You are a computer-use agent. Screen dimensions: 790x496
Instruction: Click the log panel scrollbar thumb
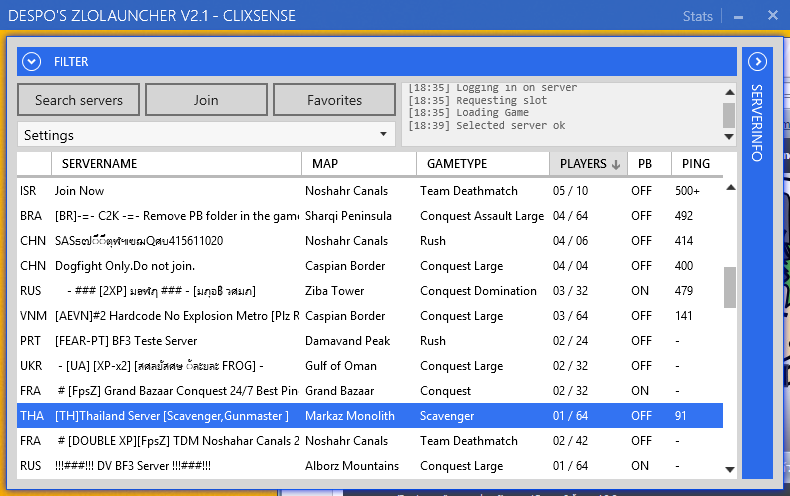pyautogui.click(x=729, y=115)
